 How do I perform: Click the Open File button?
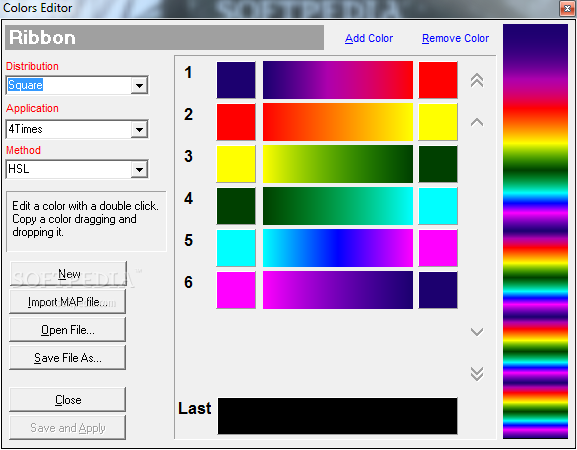pyautogui.click(x=67, y=330)
